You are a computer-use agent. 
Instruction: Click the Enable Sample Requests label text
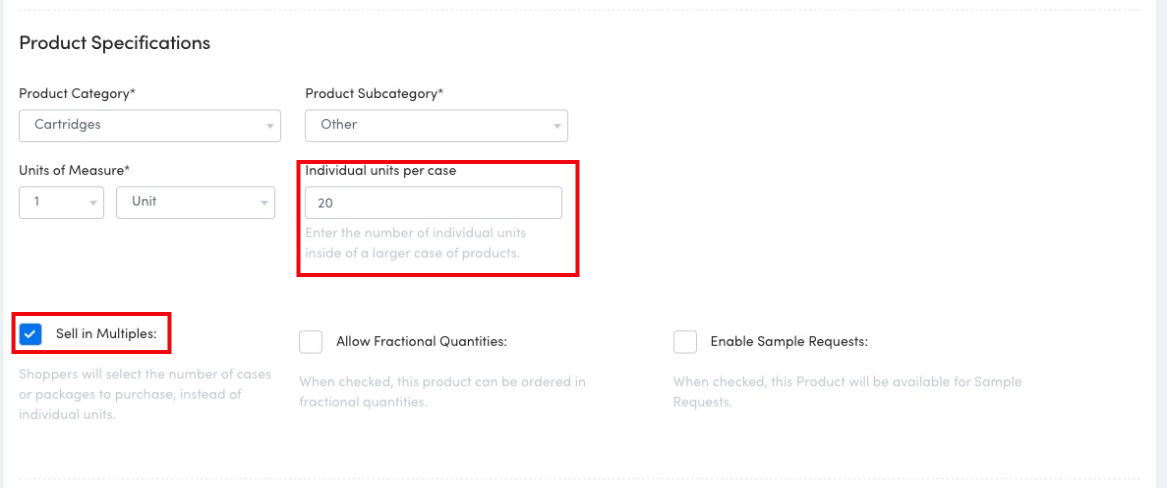coord(788,342)
